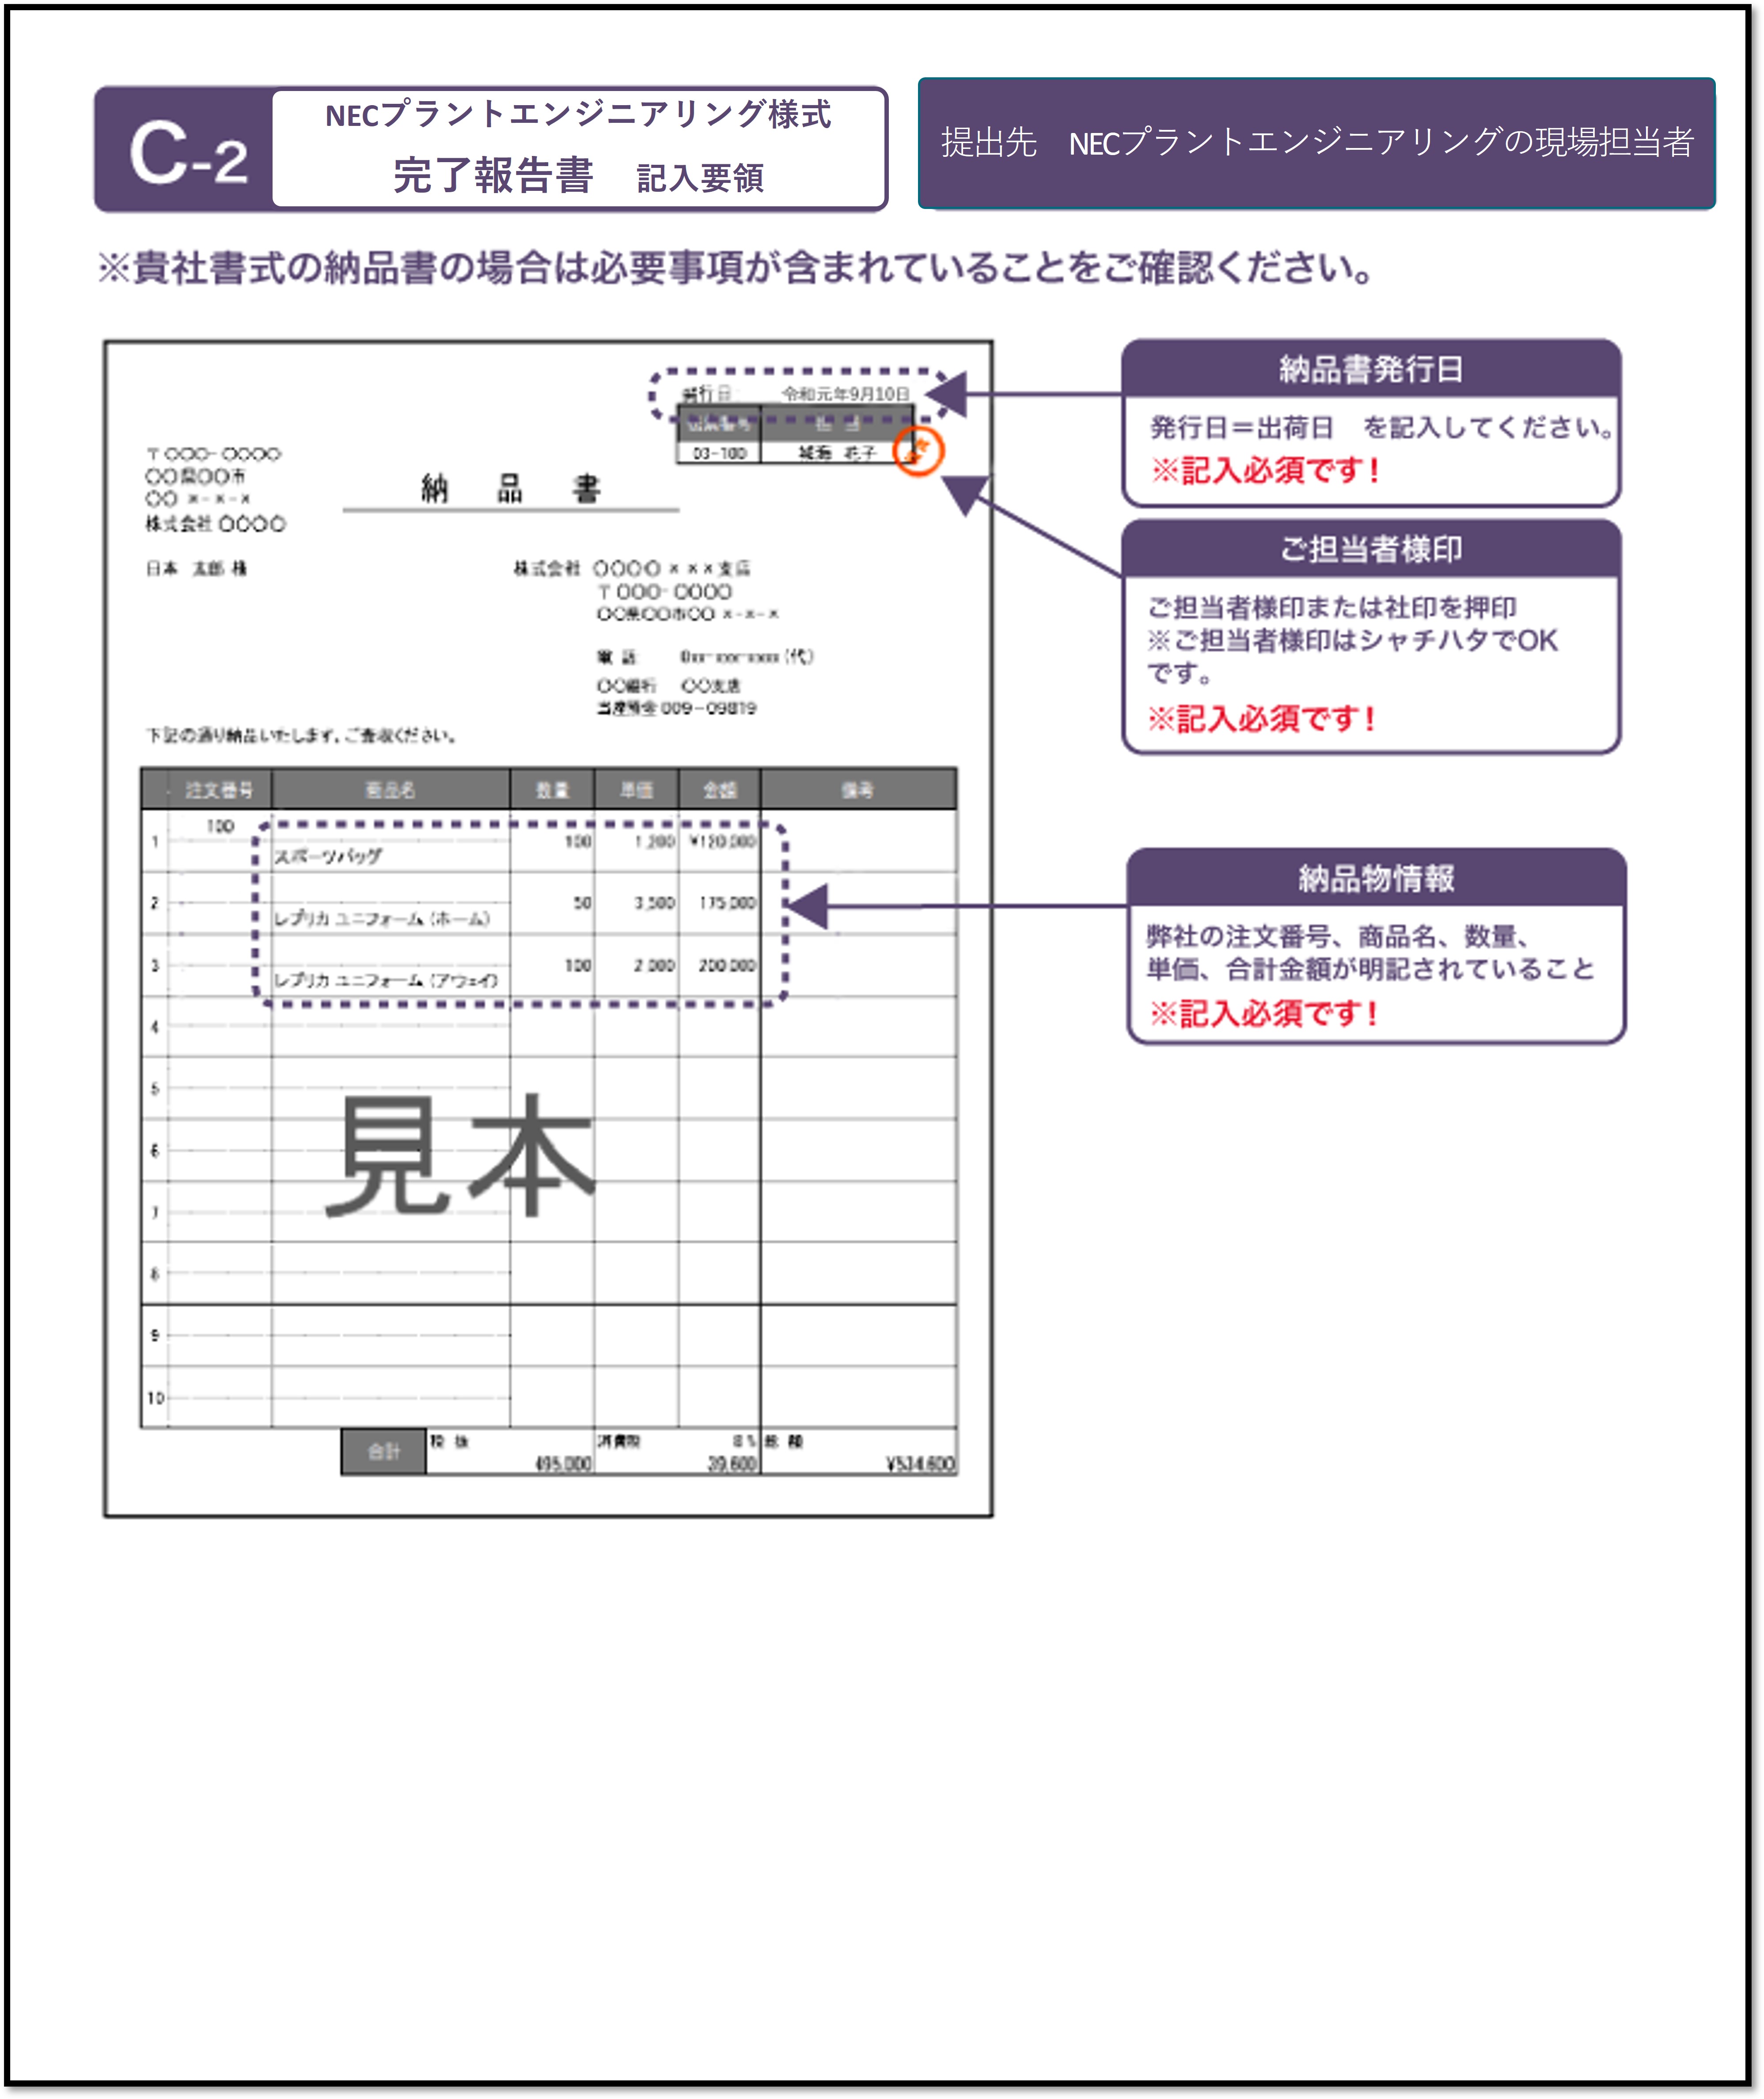Click the grand total '¥534,600'
The image size is (1764, 2099).
920,1464
